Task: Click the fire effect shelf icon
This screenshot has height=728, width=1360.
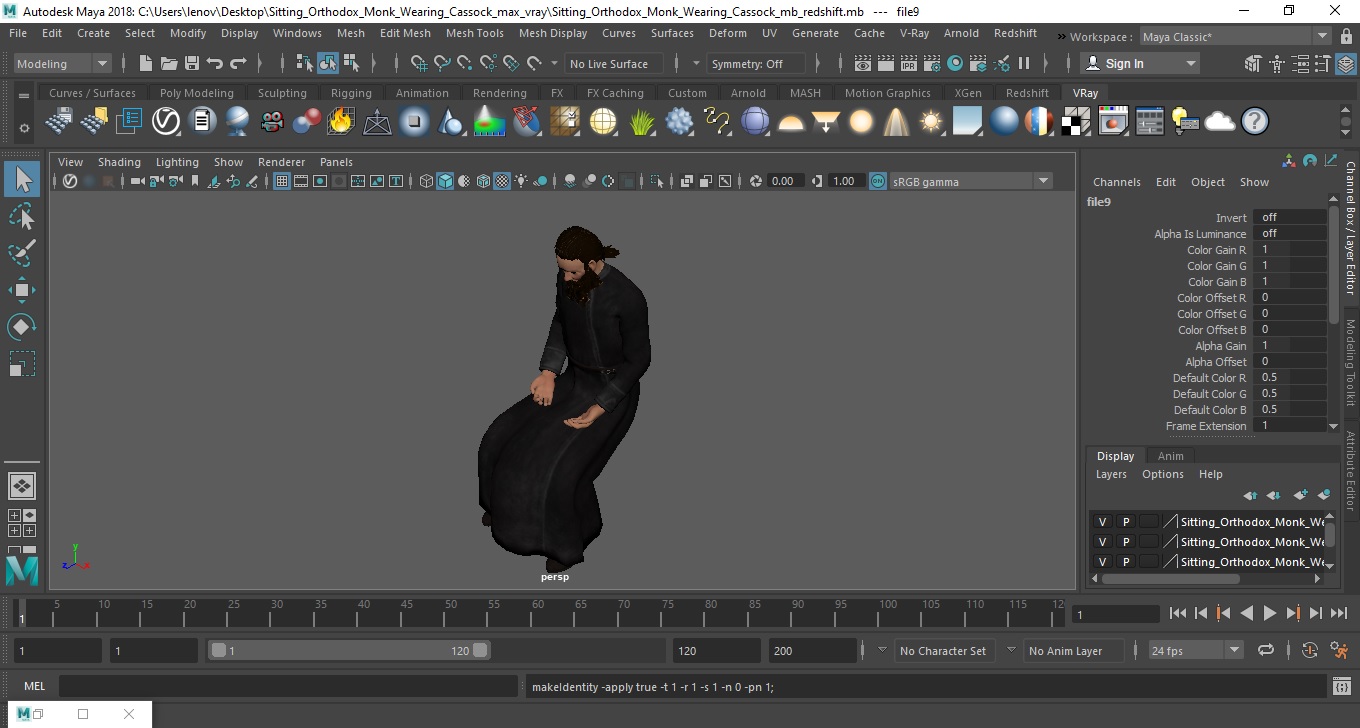Action: (341, 122)
